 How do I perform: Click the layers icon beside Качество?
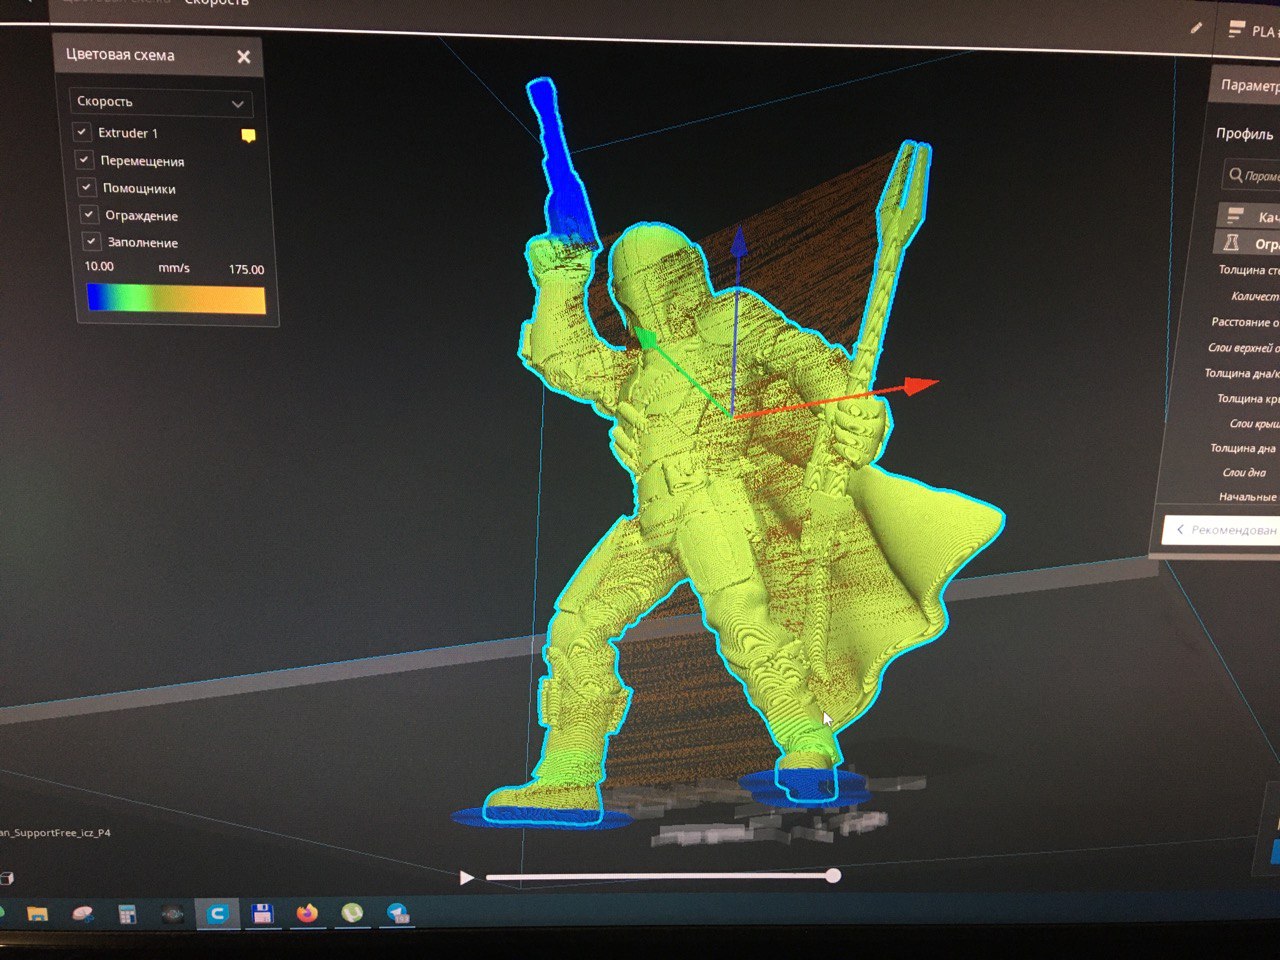tap(1235, 216)
